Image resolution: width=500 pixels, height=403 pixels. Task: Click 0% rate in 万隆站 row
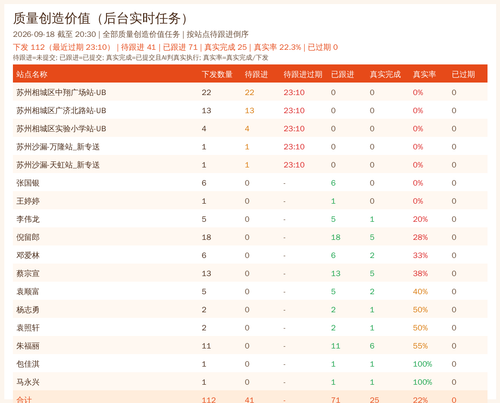point(418,147)
